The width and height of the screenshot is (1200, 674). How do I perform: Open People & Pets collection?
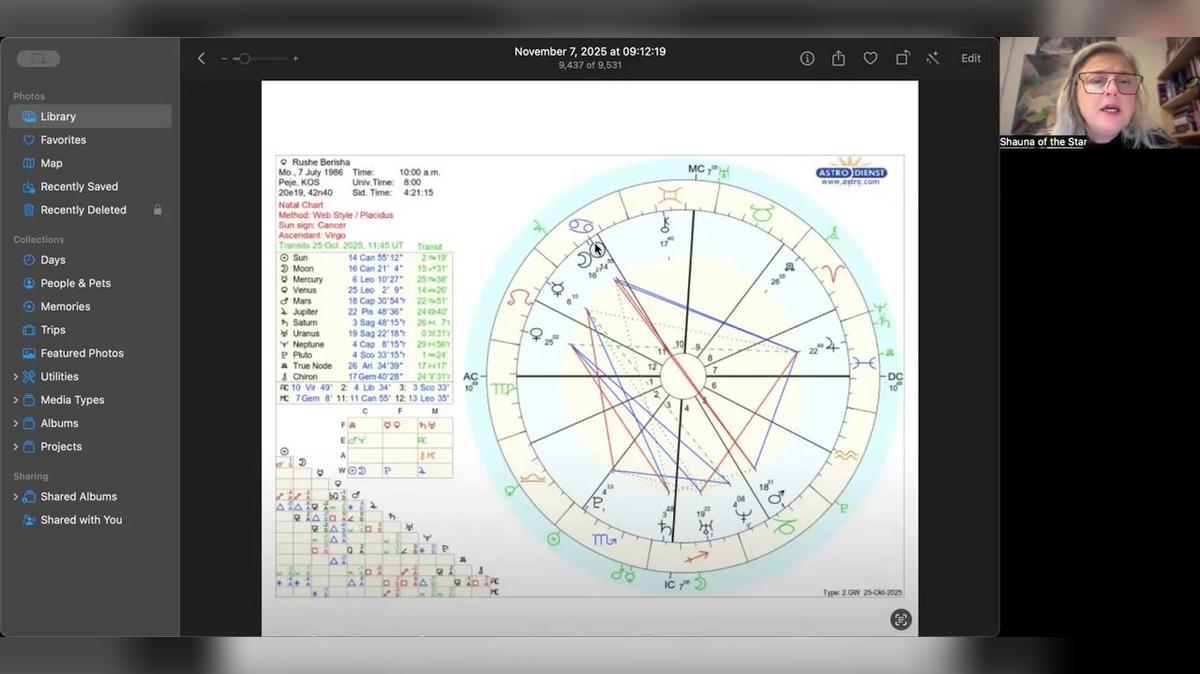point(75,284)
